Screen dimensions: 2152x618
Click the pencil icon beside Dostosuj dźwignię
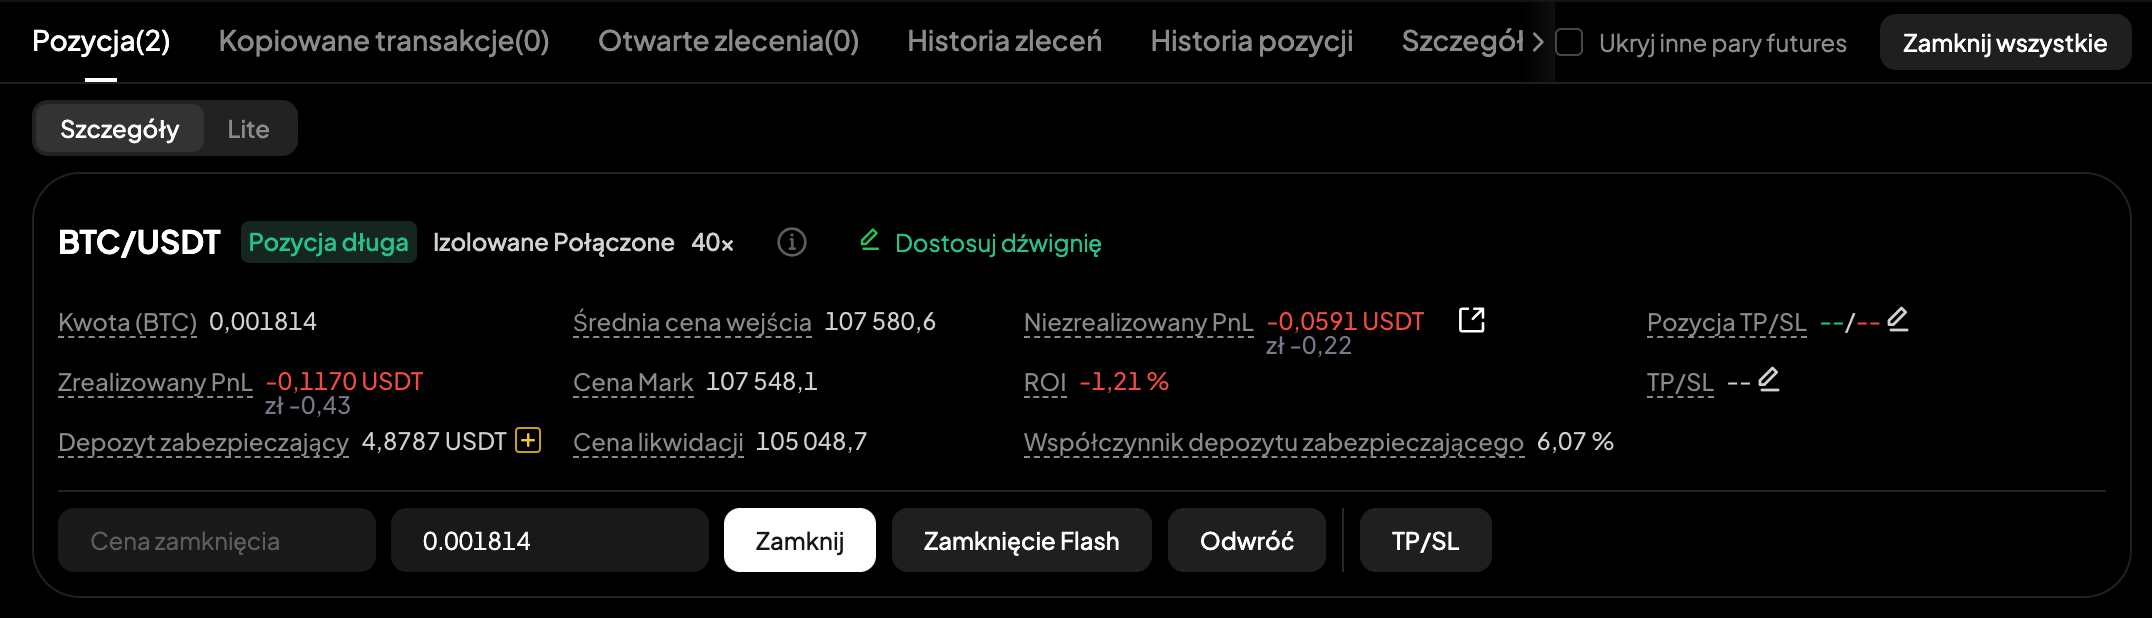[x=869, y=240]
